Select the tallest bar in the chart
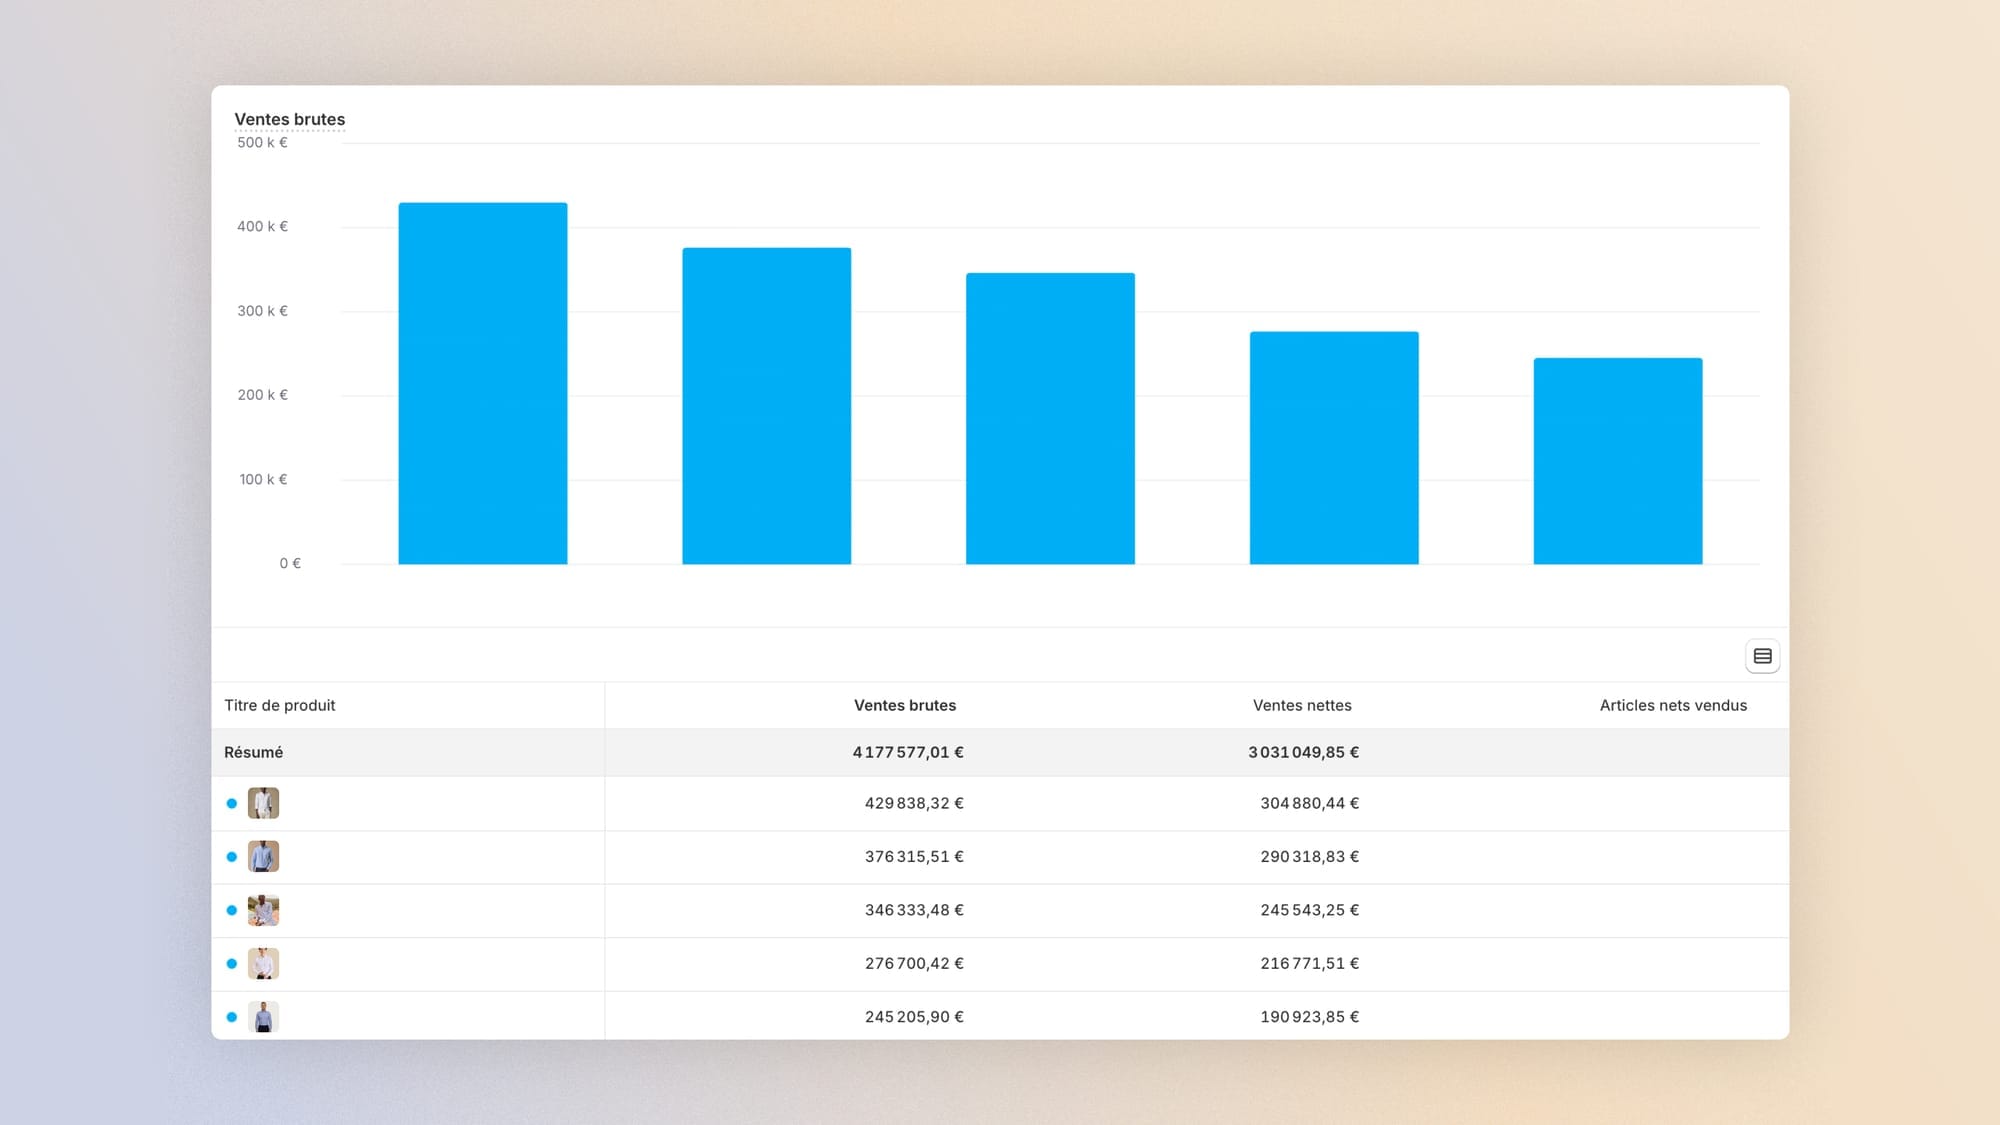This screenshot has width=2000, height=1125. (x=483, y=384)
